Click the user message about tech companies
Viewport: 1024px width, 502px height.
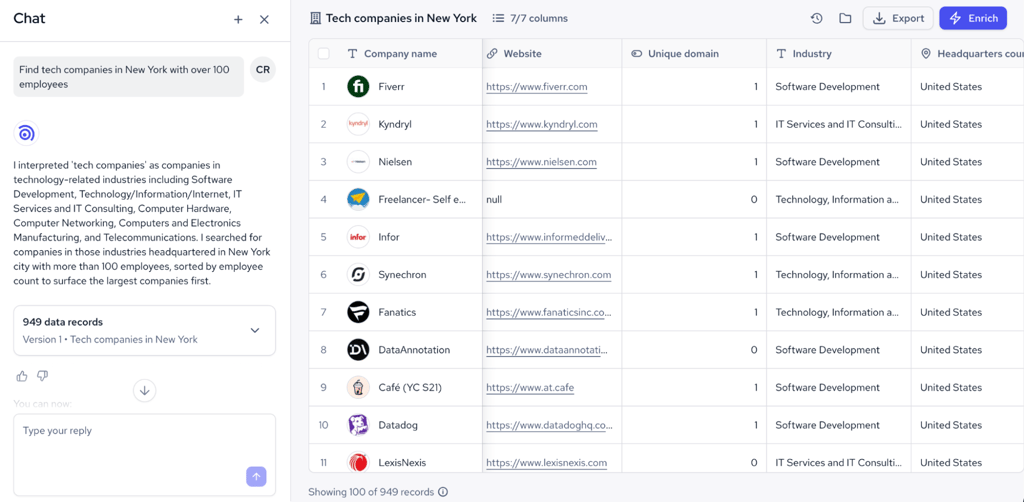click(129, 76)
